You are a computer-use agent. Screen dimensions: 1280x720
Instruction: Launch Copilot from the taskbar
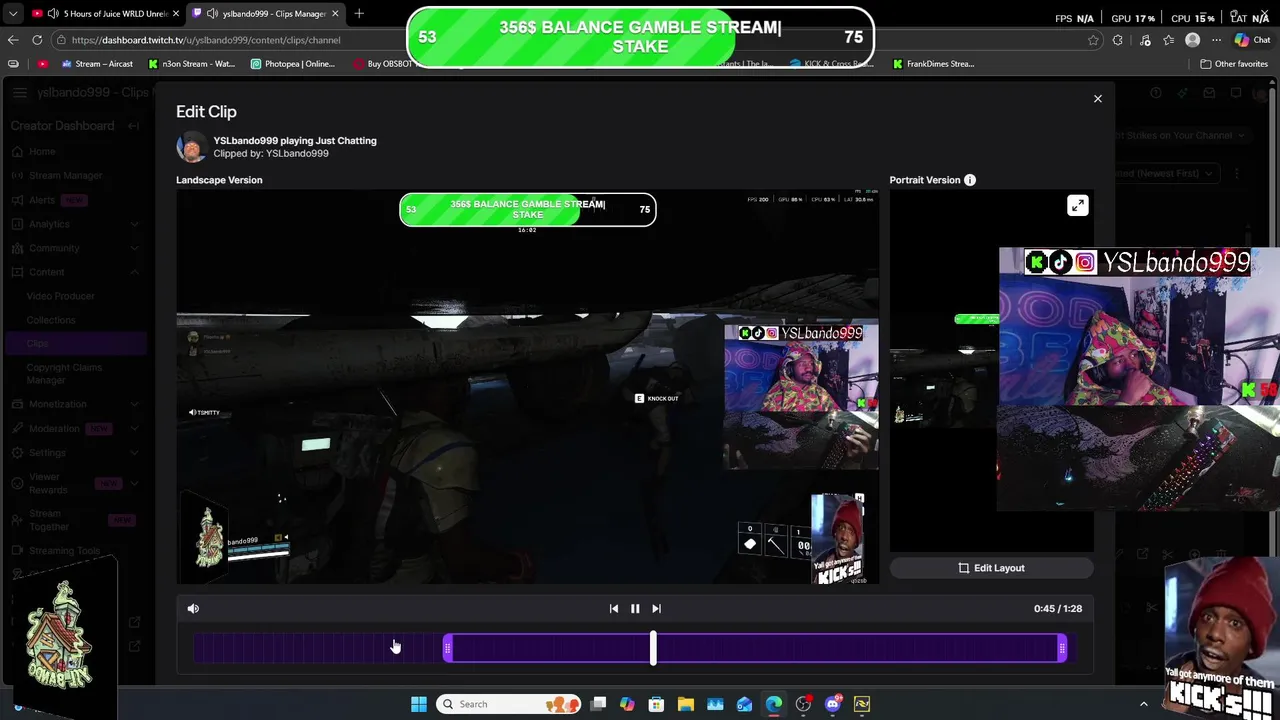(x=627, y=704)
